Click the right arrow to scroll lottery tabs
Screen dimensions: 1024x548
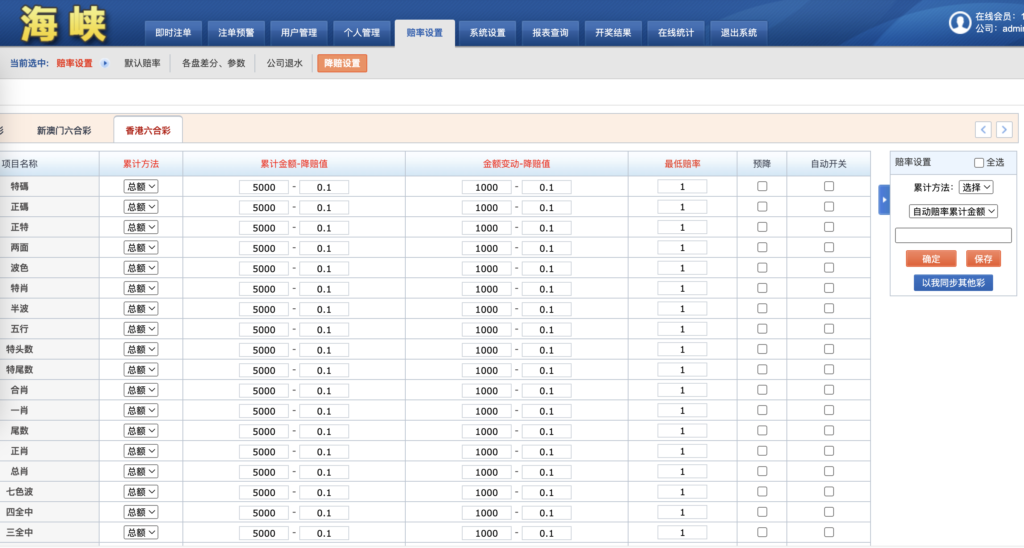(x=1004, y=129)
